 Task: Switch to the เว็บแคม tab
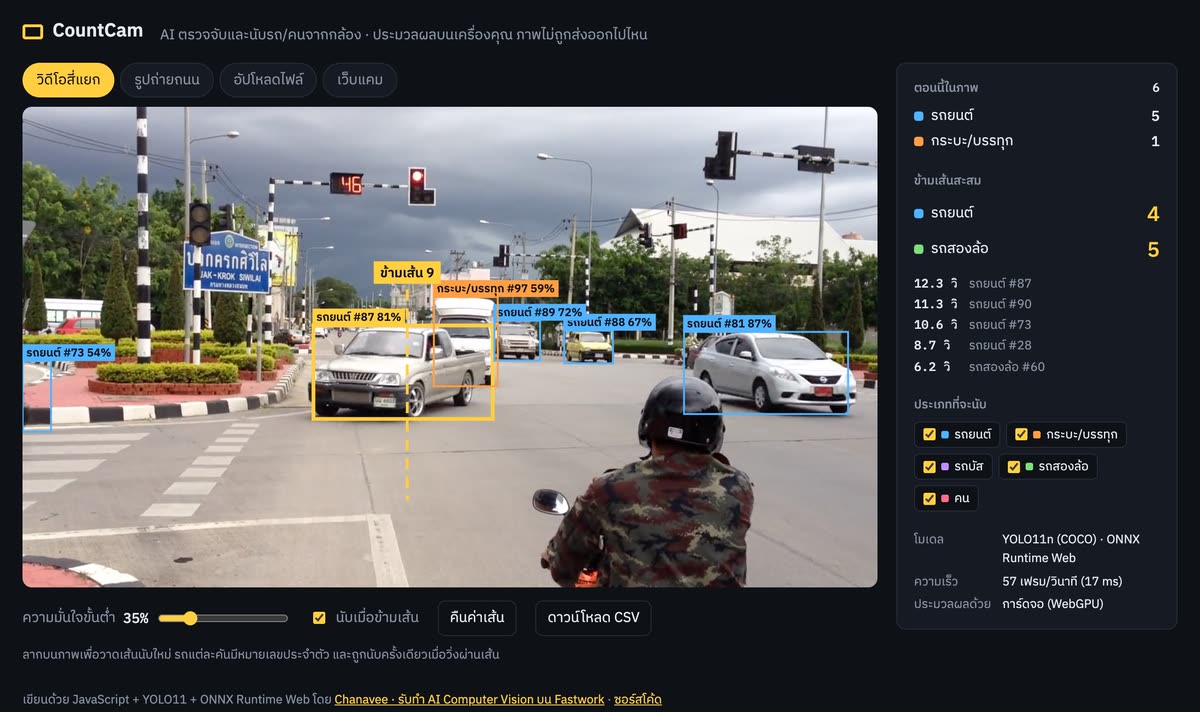click(x=360, y=80)
